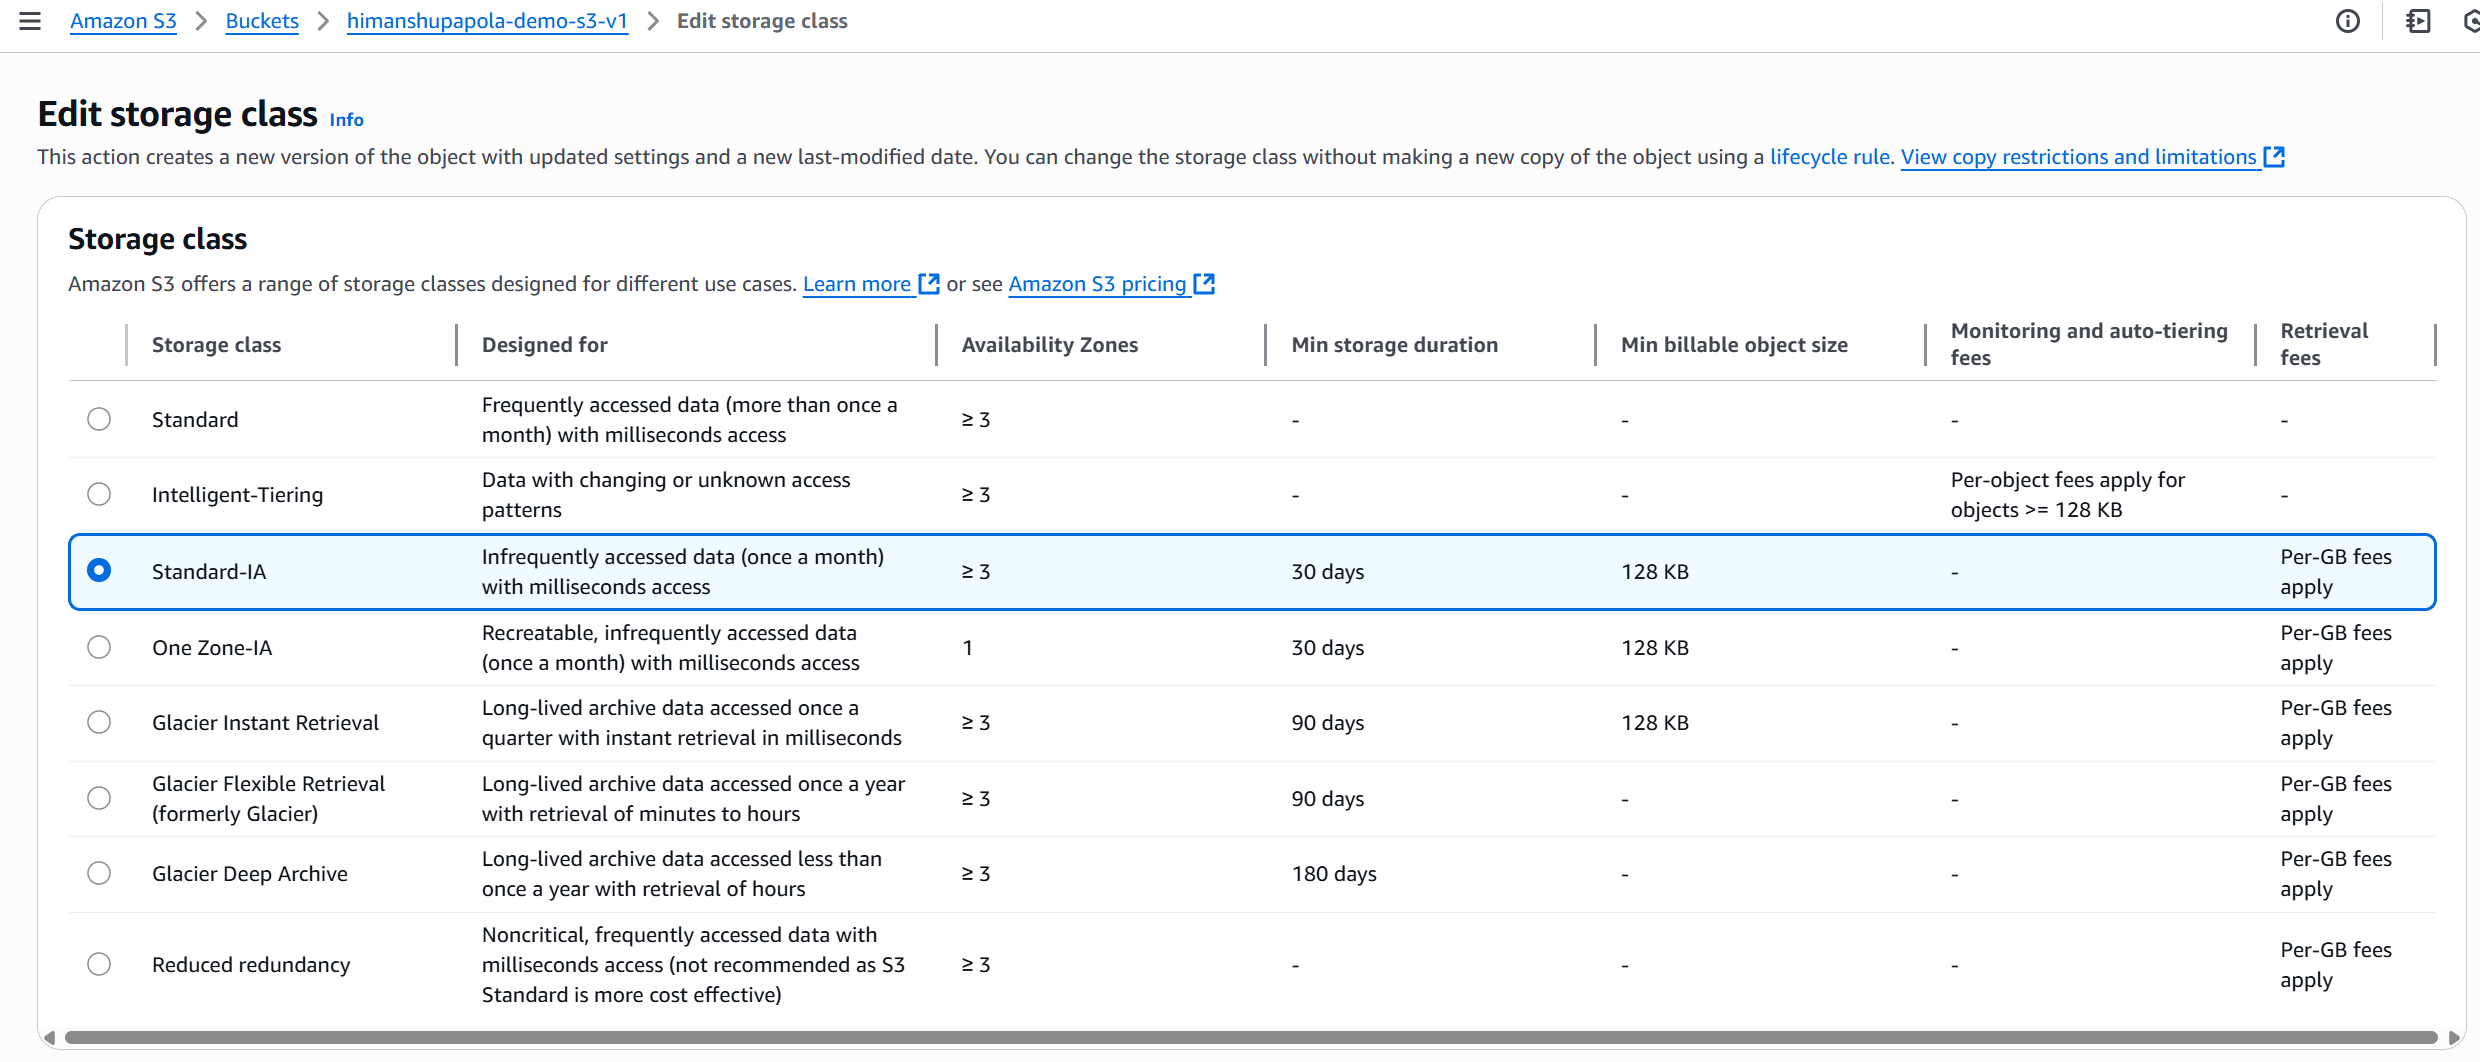Click the horizontal table scrollbar track
2480x1062 pixels.
[x=1250, y=1038]
